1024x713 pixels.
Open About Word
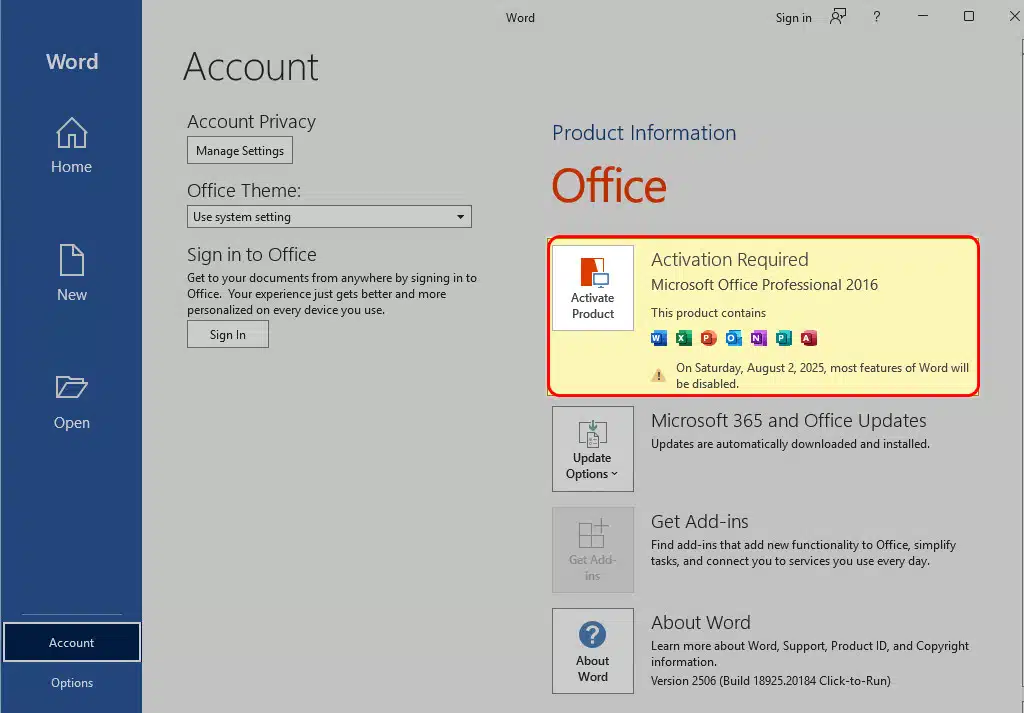coord(592,651)
